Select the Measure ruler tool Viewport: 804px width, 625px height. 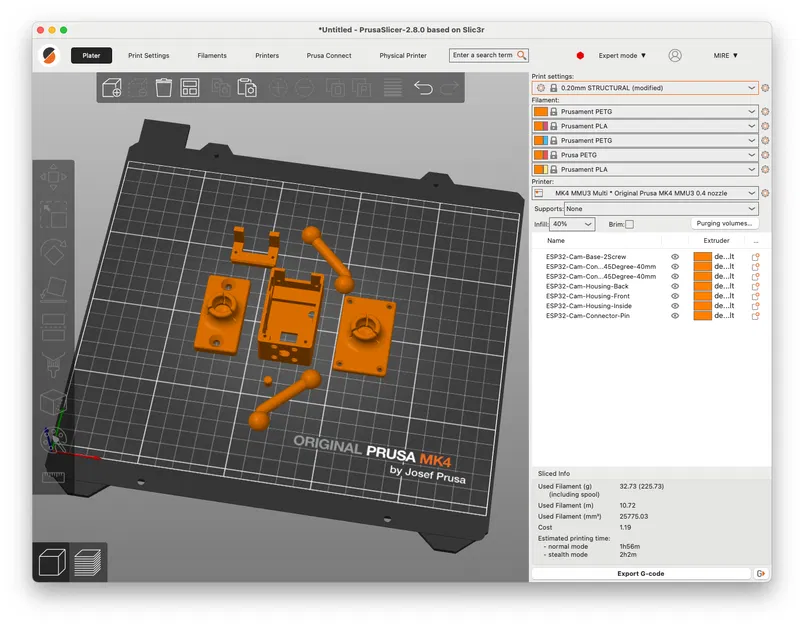[x=53, y=477]
